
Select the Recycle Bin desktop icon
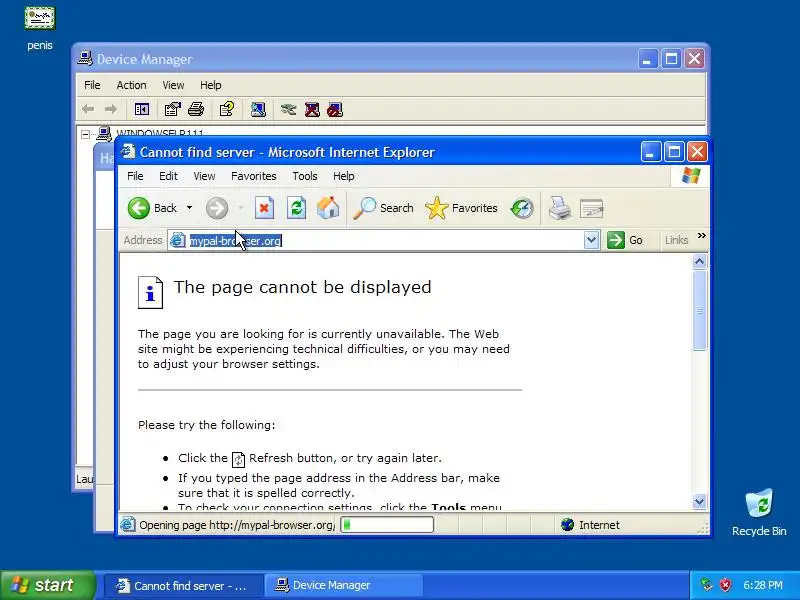pos(759,512)
